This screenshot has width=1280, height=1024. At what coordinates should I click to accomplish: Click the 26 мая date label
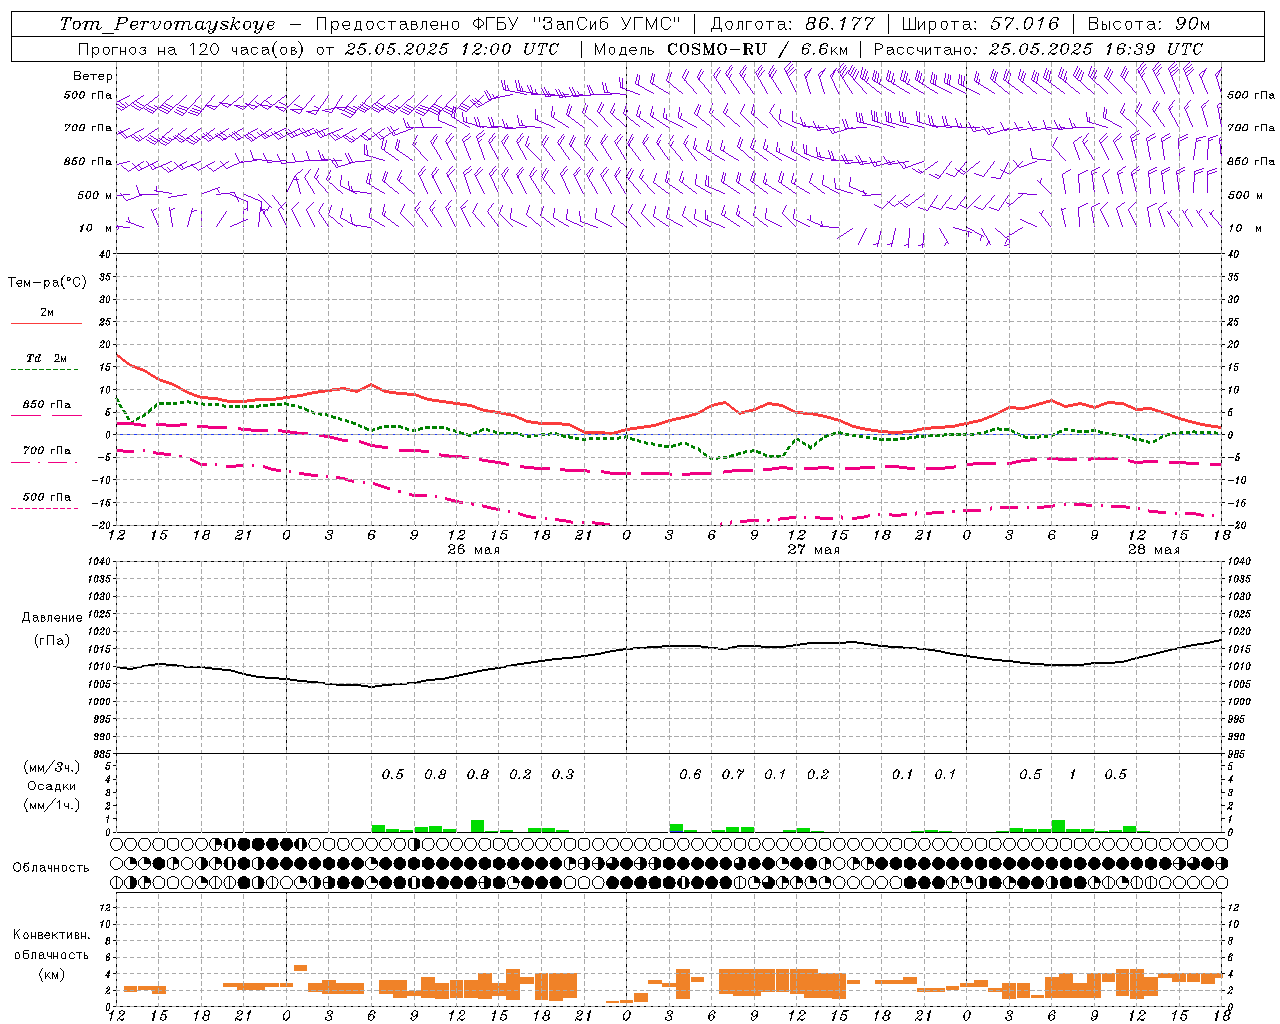(474, 550)
